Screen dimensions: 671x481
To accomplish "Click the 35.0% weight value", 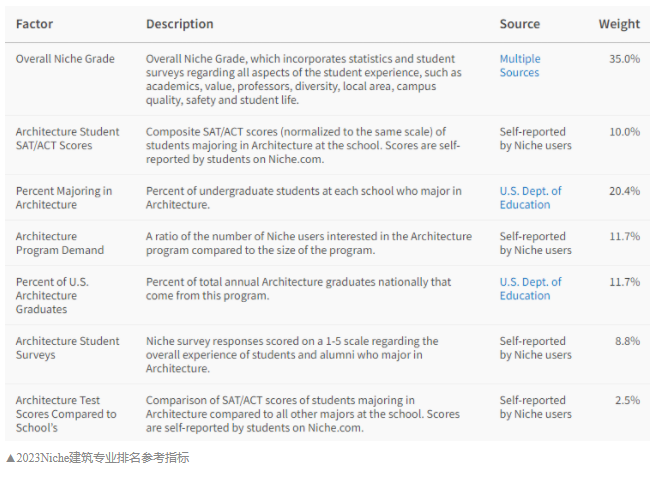I will [x=625, y=59].
